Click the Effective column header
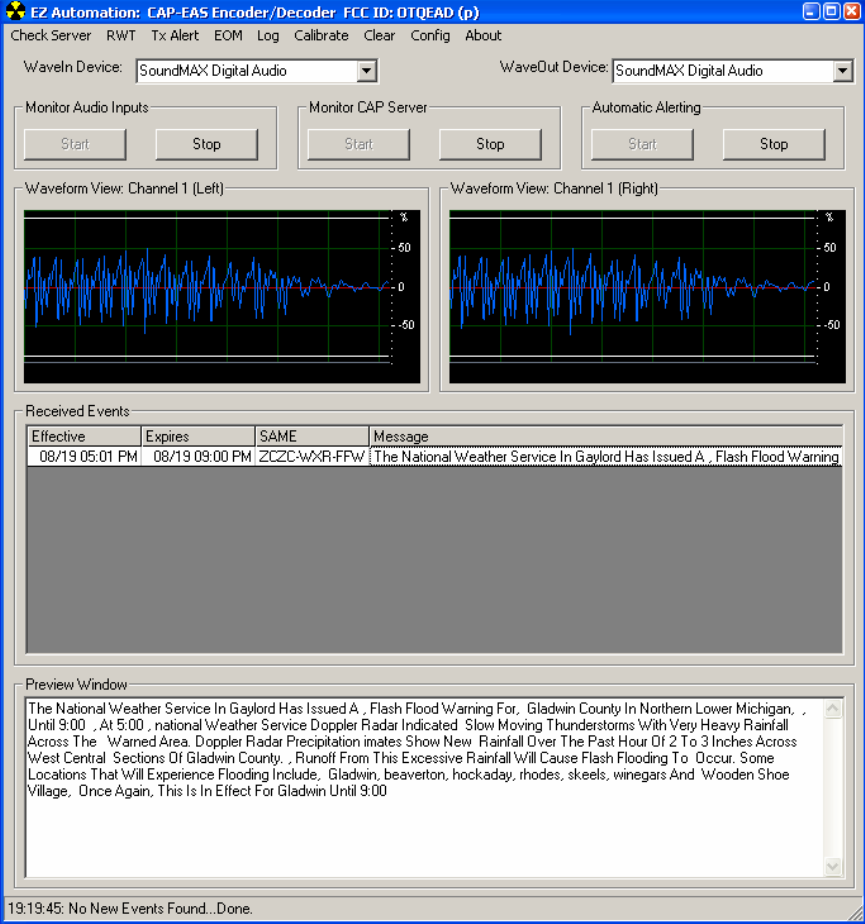The width and height of the screenshot is (865, 924). pos(84,436)
